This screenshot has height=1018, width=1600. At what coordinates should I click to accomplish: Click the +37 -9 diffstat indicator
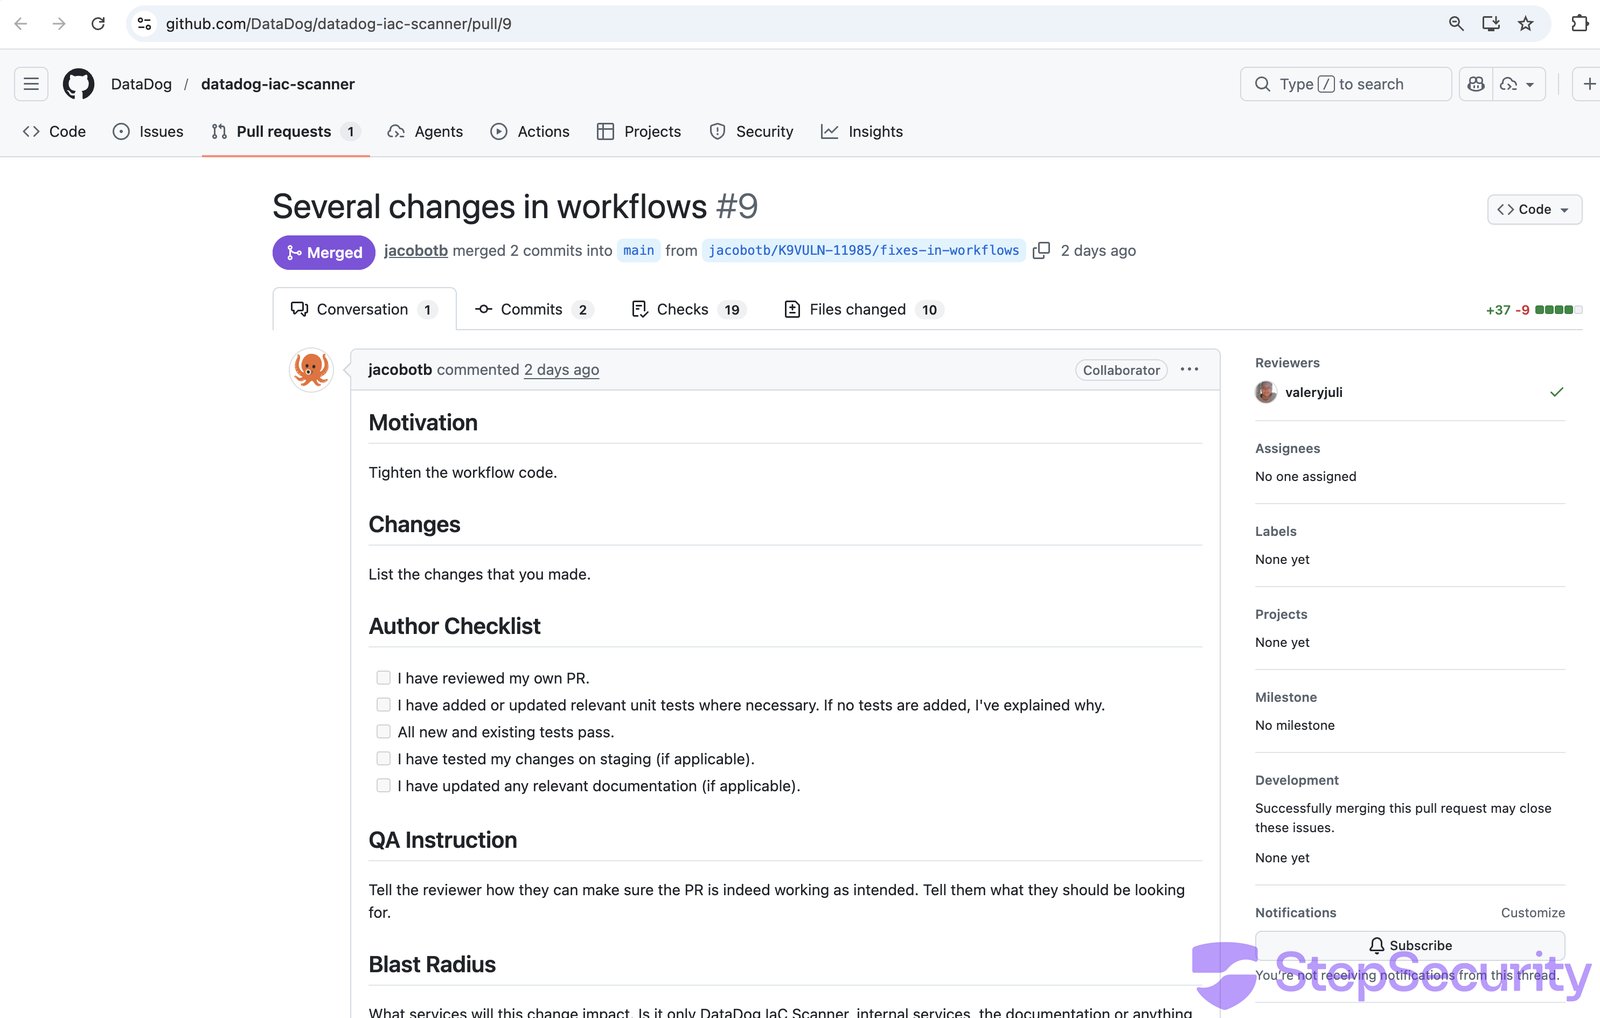click(x=1533, y=310)
